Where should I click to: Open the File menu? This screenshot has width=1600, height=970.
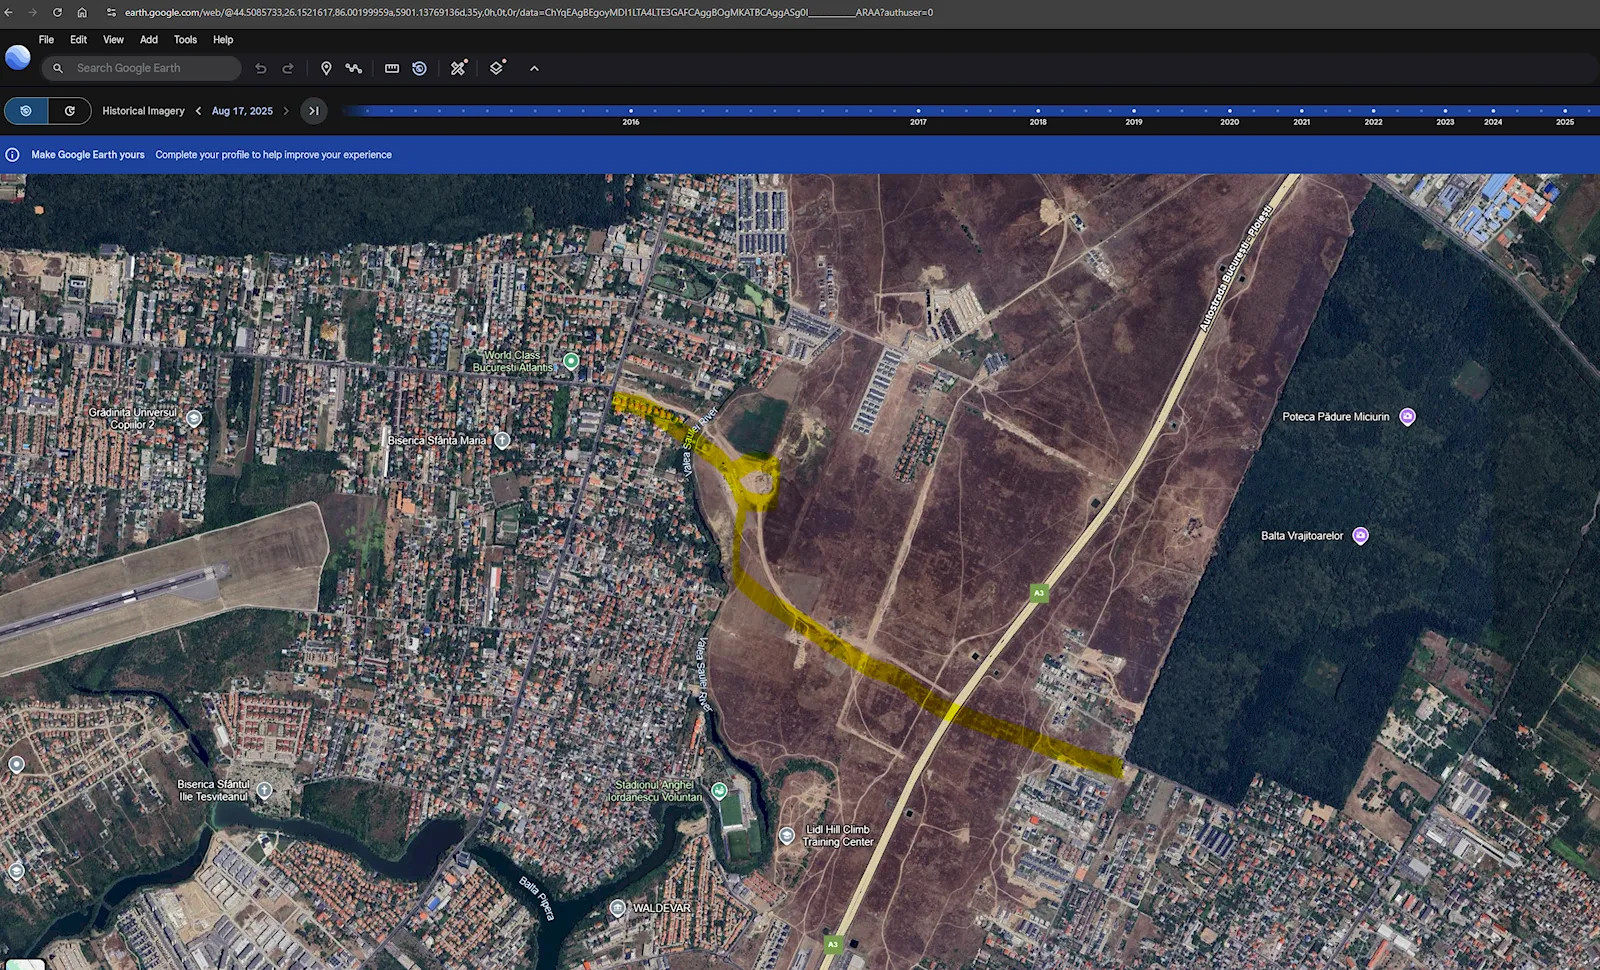pos(46,40)
